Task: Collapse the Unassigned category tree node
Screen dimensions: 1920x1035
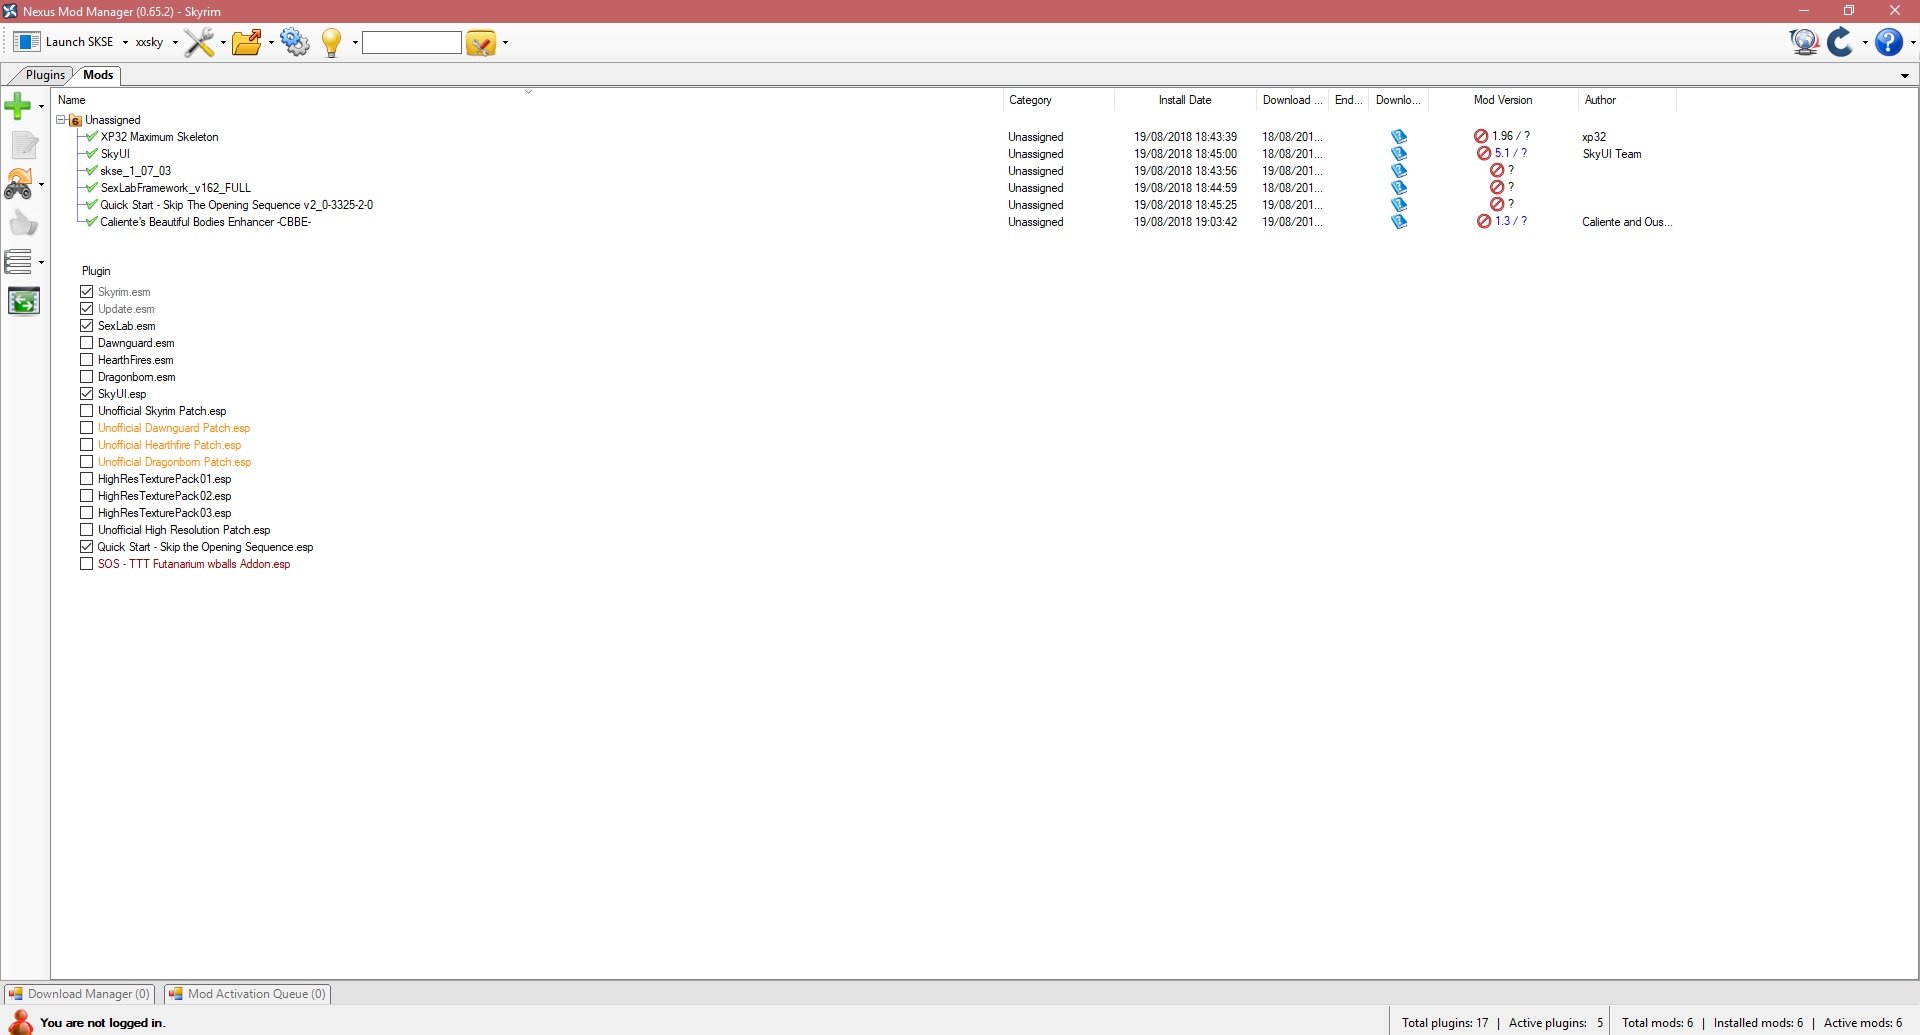Action: 61,120
